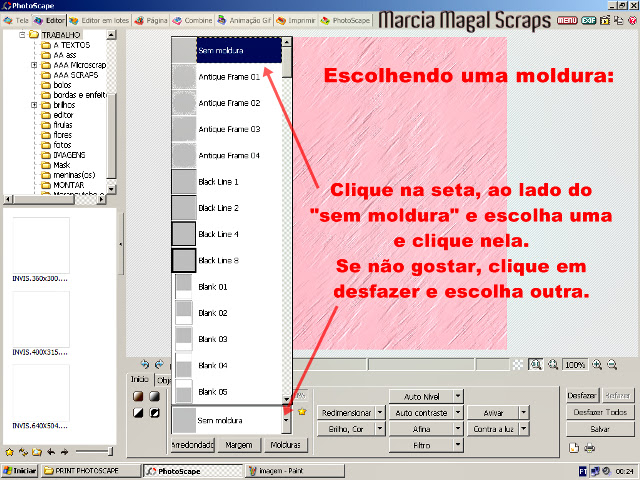Collapse the TRABALHO folder tree
This screenshot has width=640, height=480.
coord(22,35)
